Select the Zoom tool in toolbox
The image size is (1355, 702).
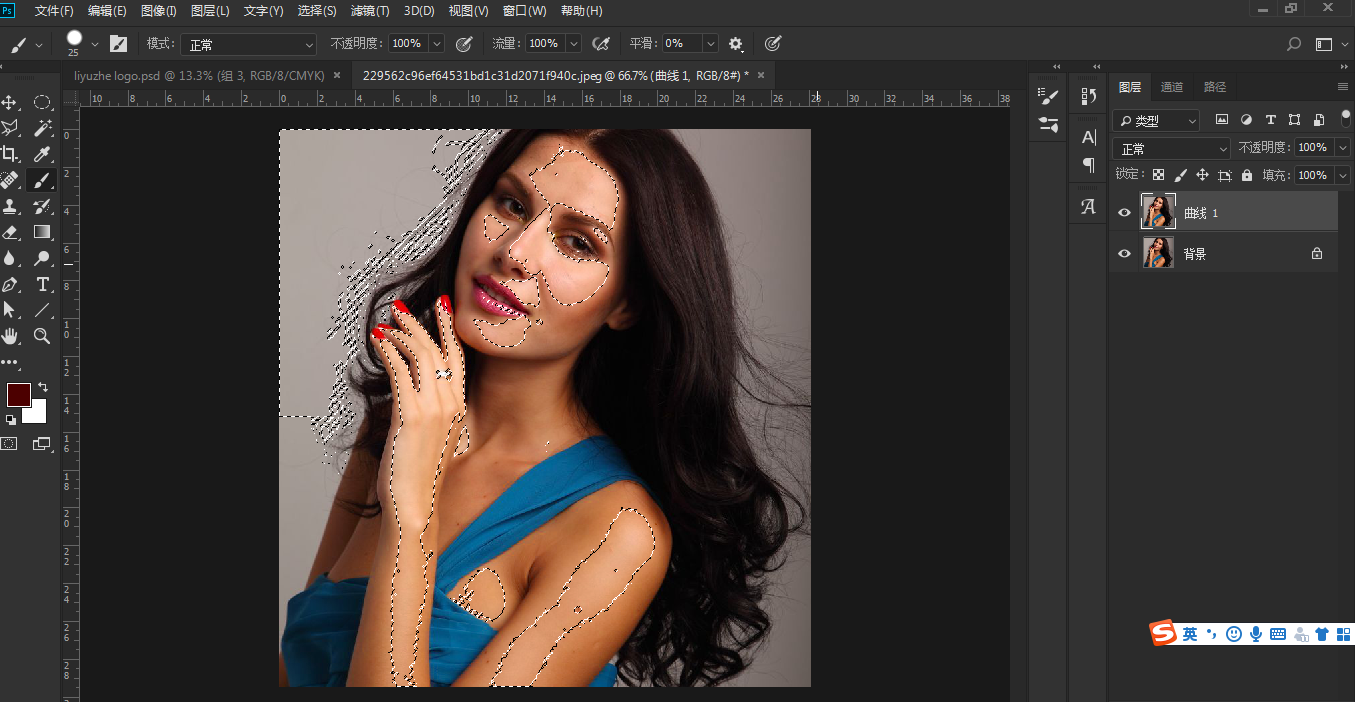tap(42, 336)
